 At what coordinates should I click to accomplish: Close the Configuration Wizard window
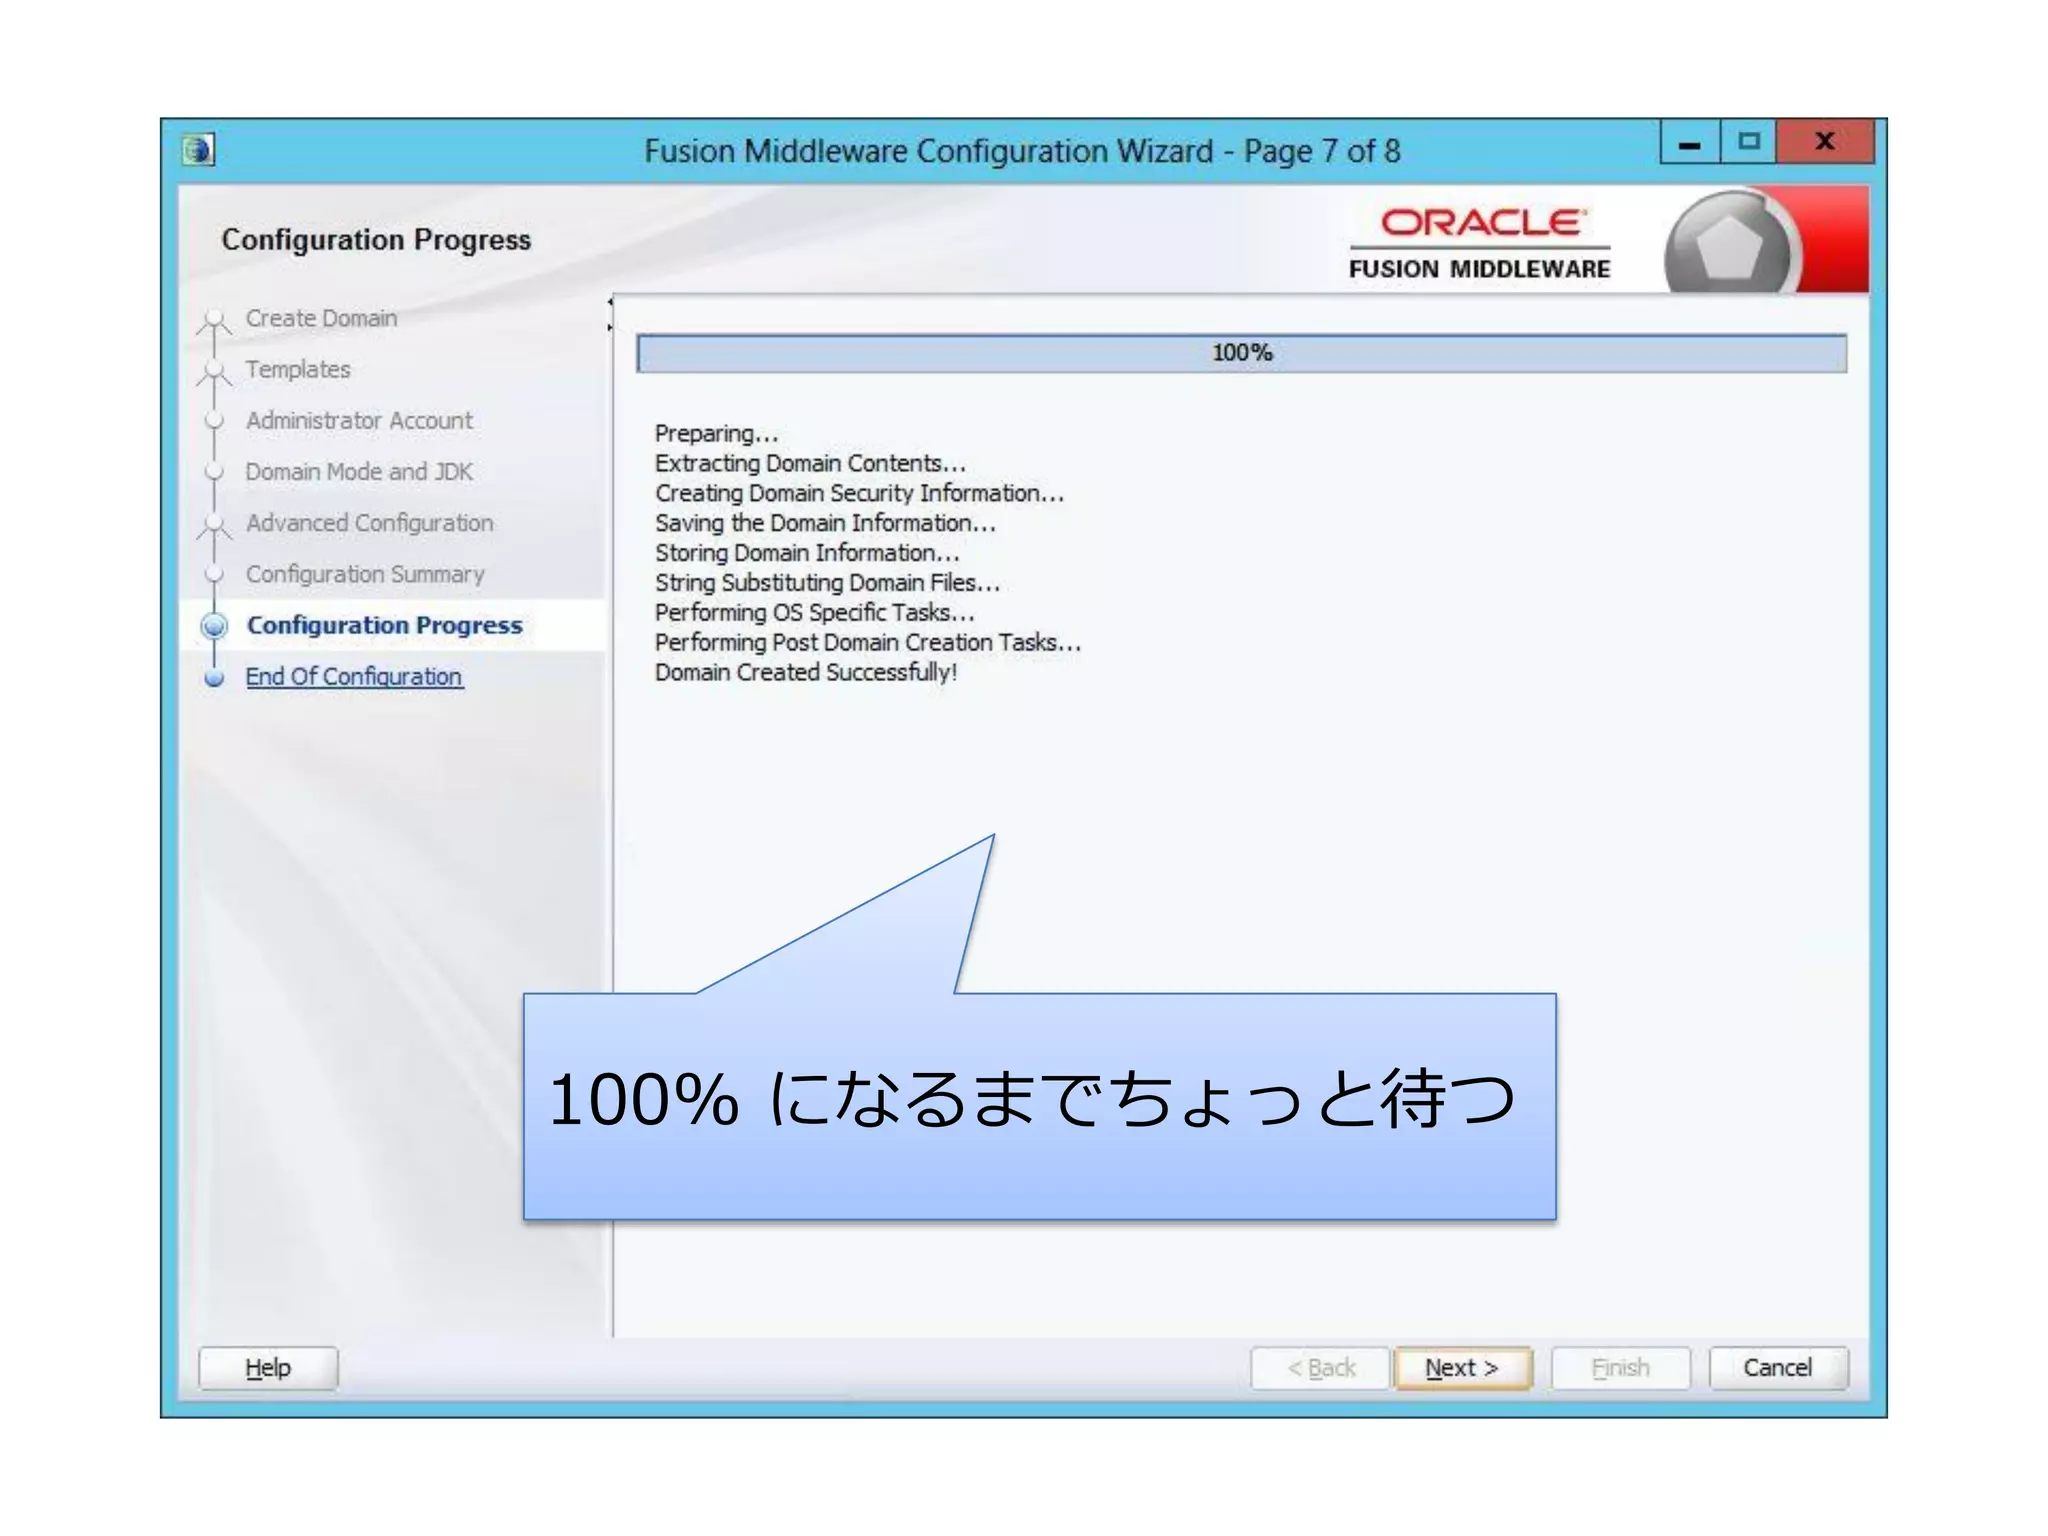point(1824,142)
